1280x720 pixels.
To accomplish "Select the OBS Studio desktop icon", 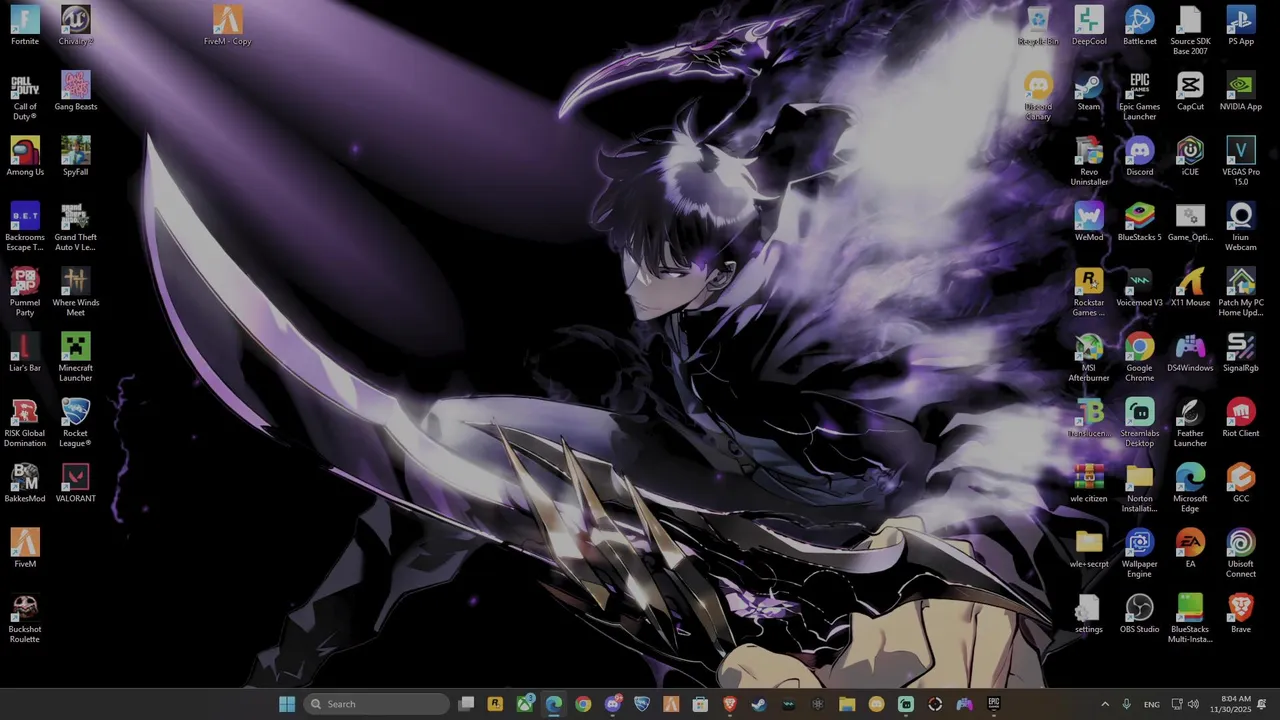I will pyautogui.click(x=1140, y=614).
